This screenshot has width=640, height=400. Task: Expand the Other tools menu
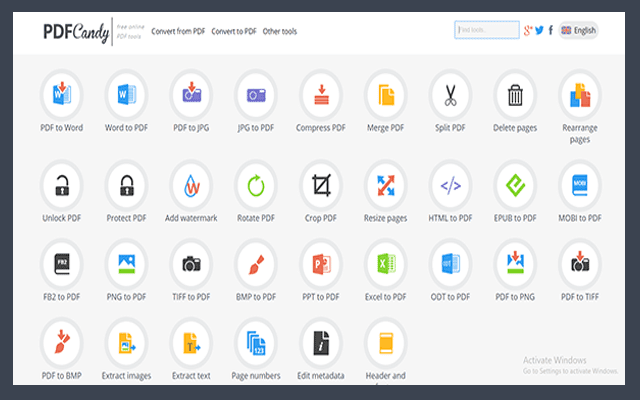tap(280, 31)
